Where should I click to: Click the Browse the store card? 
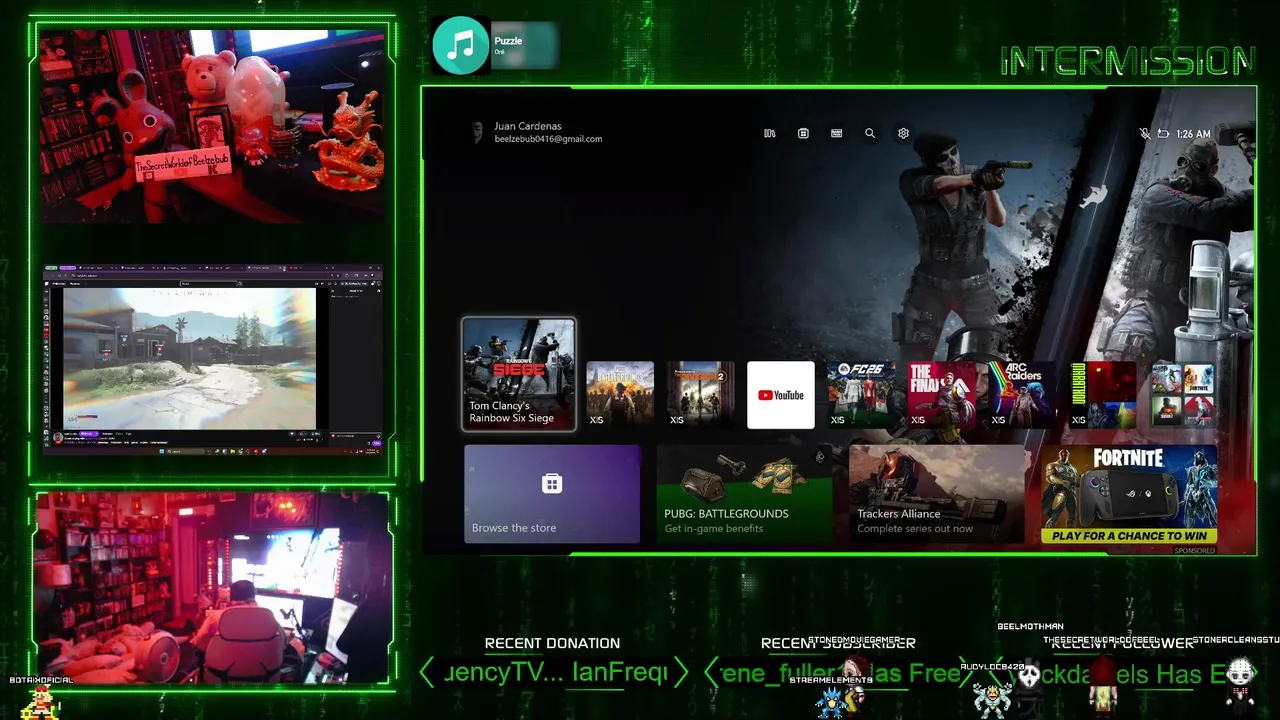coord(552,494)
